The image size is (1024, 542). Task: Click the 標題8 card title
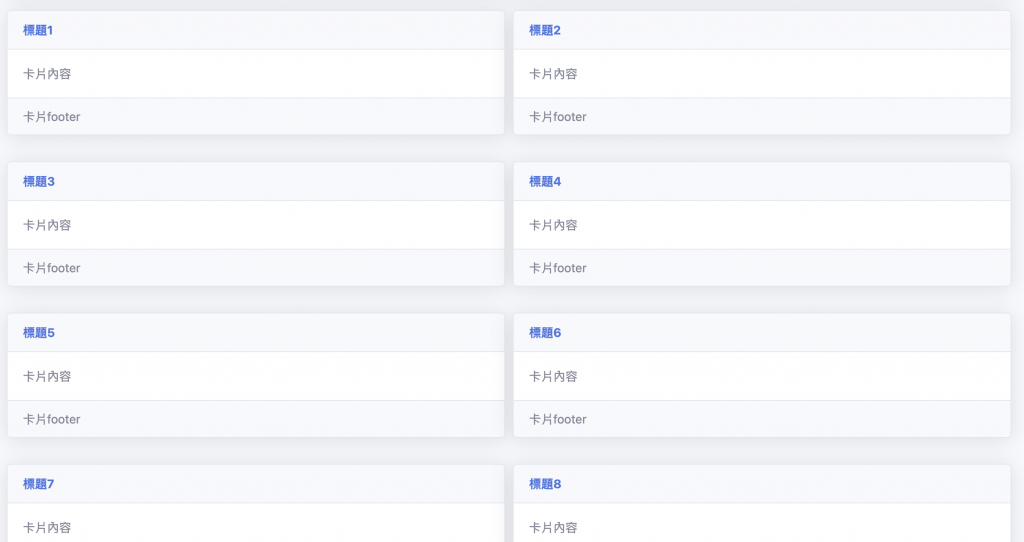(x=545, y=484)
